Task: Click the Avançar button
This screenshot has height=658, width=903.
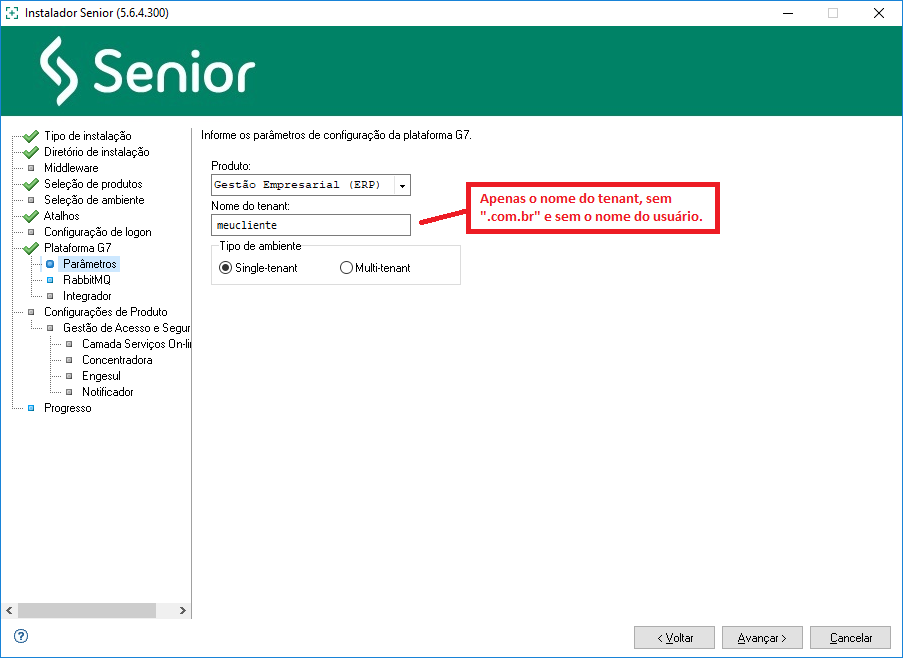Action: (762, 638)
